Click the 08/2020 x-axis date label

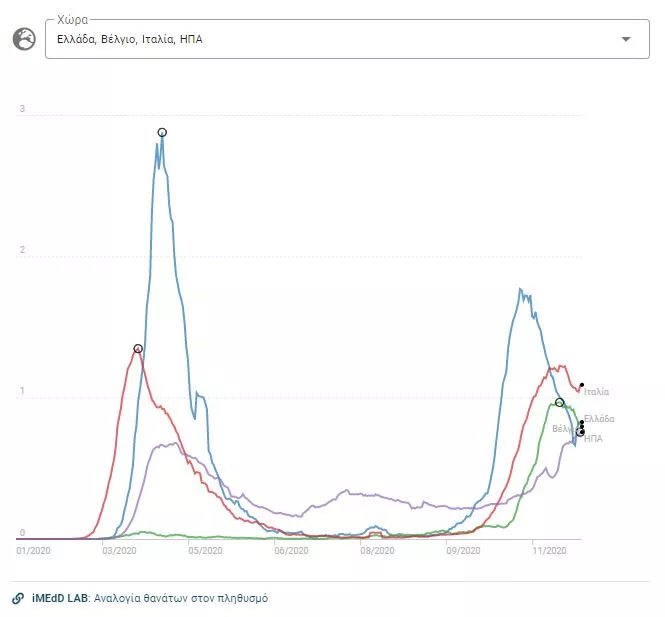(377, 549)
